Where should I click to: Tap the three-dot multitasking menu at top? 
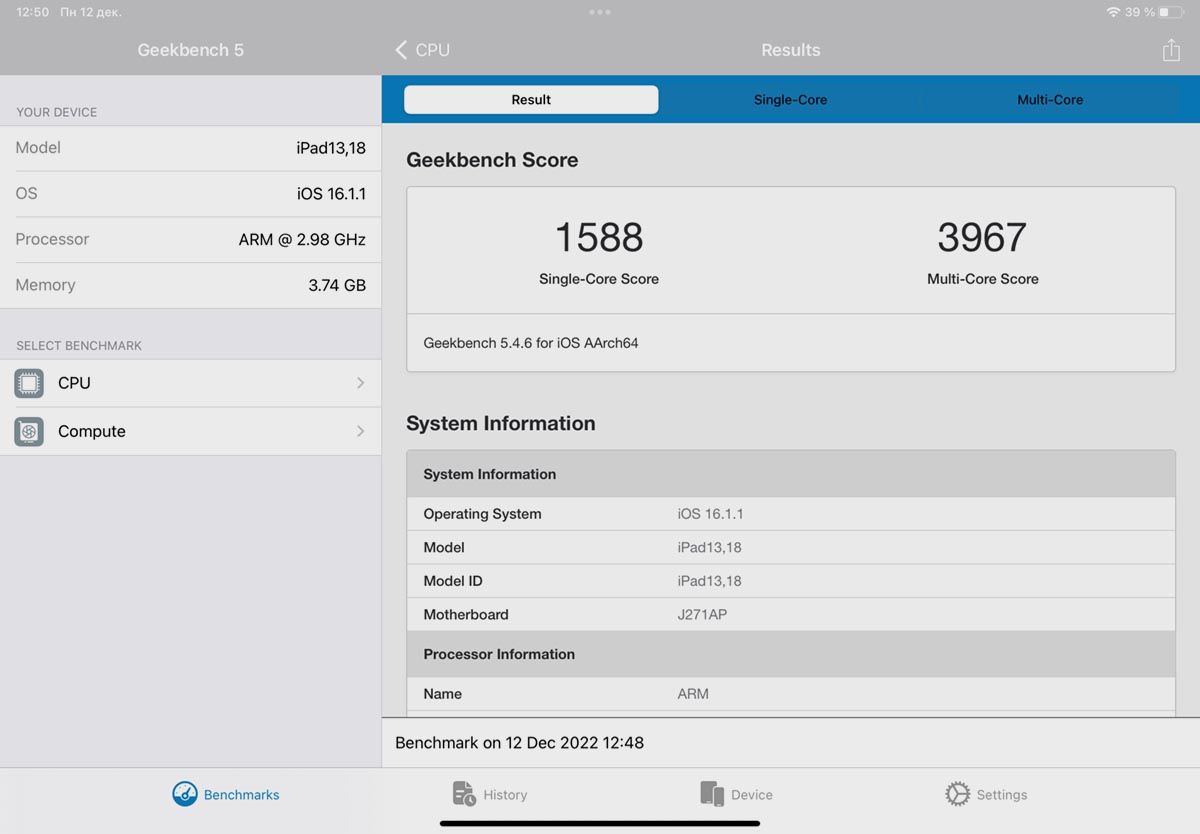pos(600,12)
